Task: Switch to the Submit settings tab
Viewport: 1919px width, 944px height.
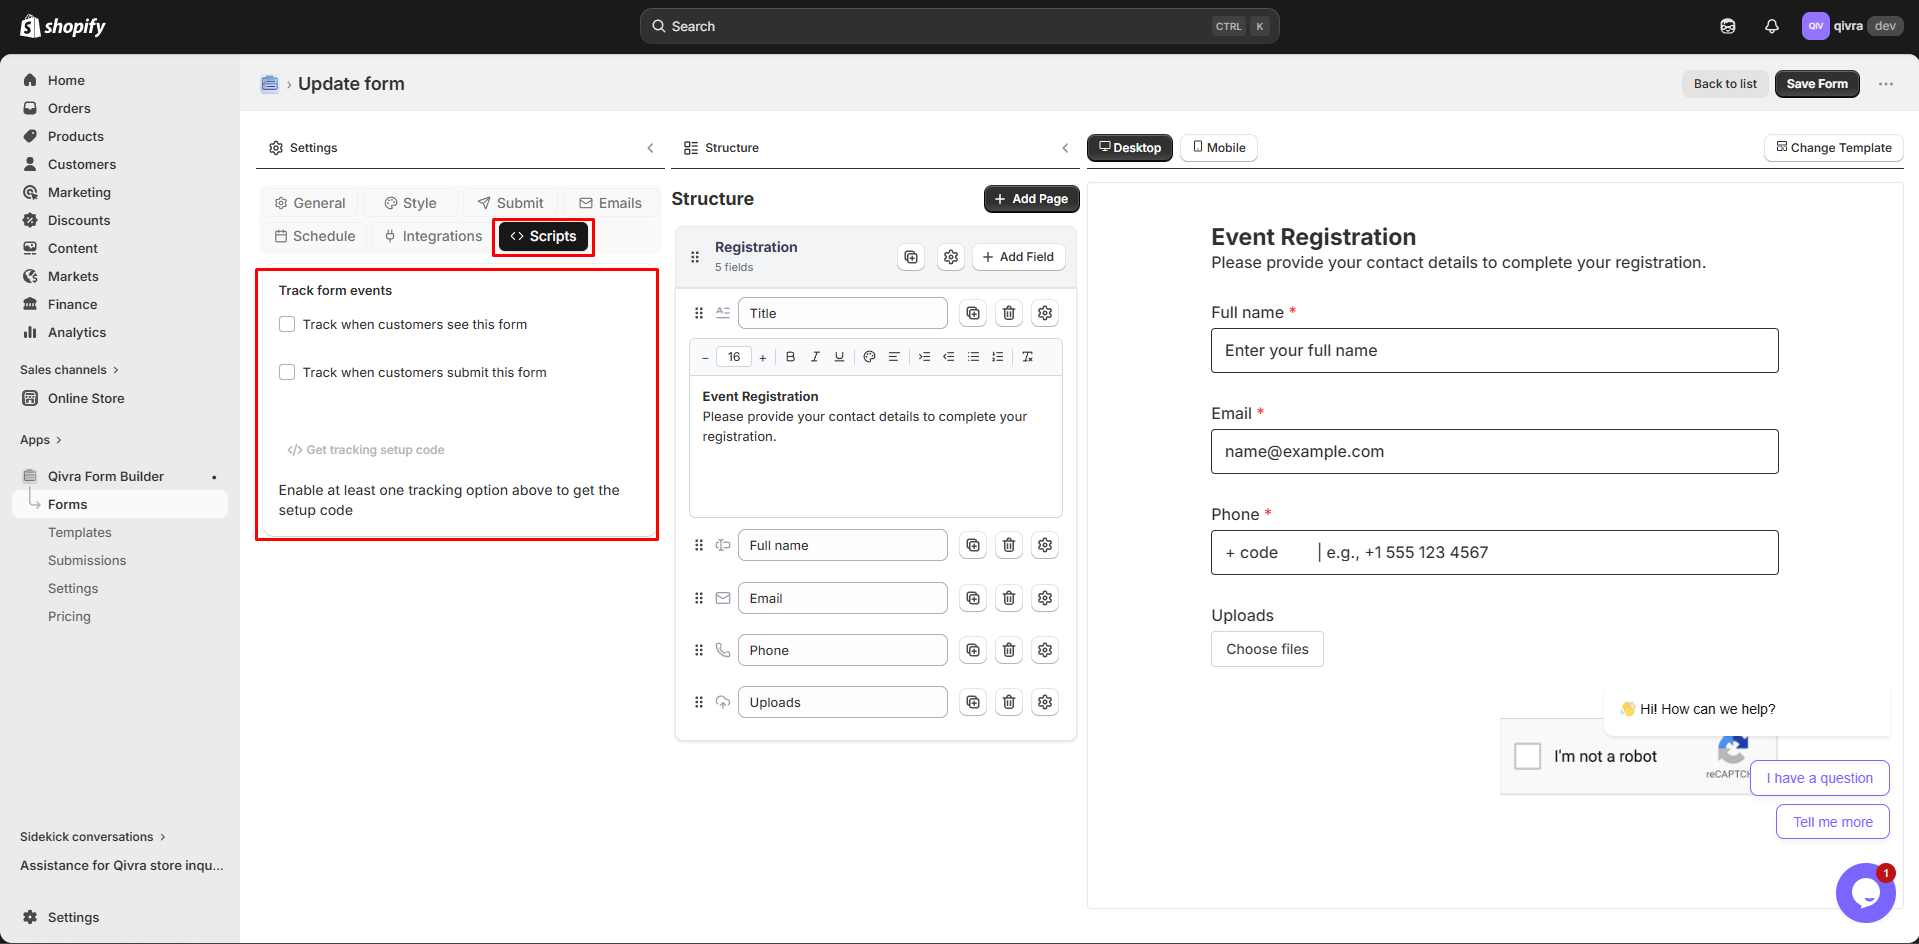Action: tap(510, 203)
